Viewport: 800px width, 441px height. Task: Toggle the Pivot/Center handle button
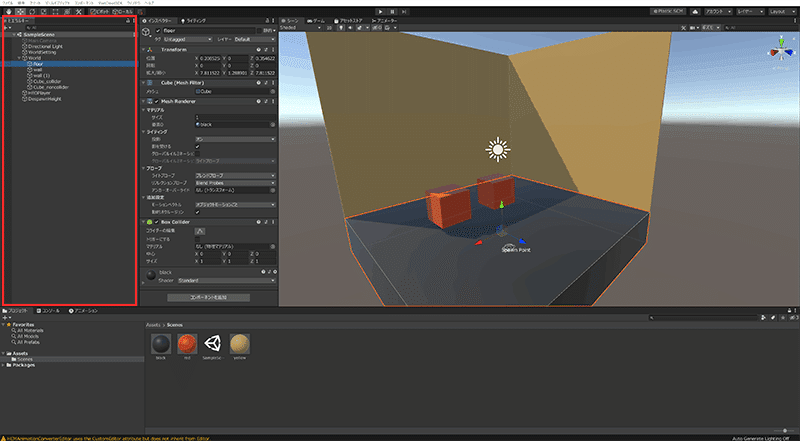pyautogui.click(x=99, y=11)
